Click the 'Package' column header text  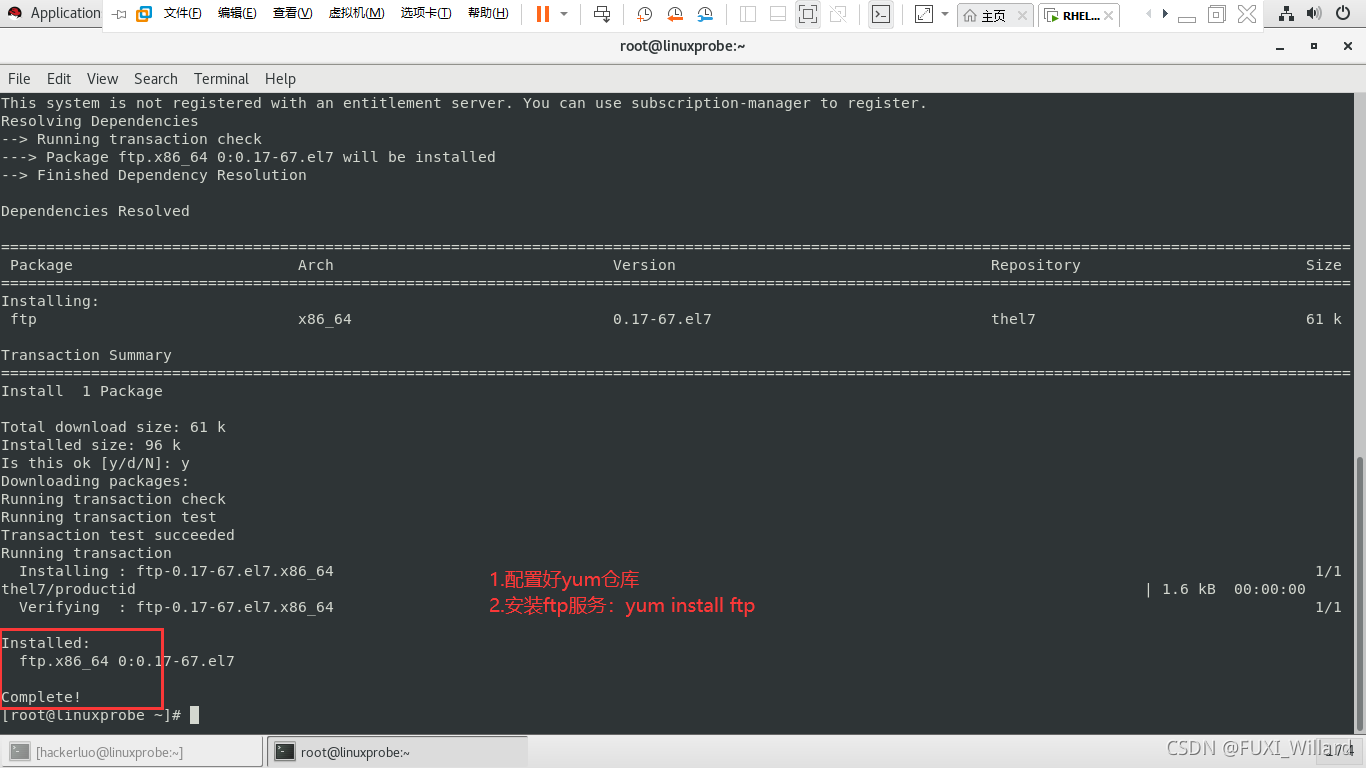coord(41,265)
